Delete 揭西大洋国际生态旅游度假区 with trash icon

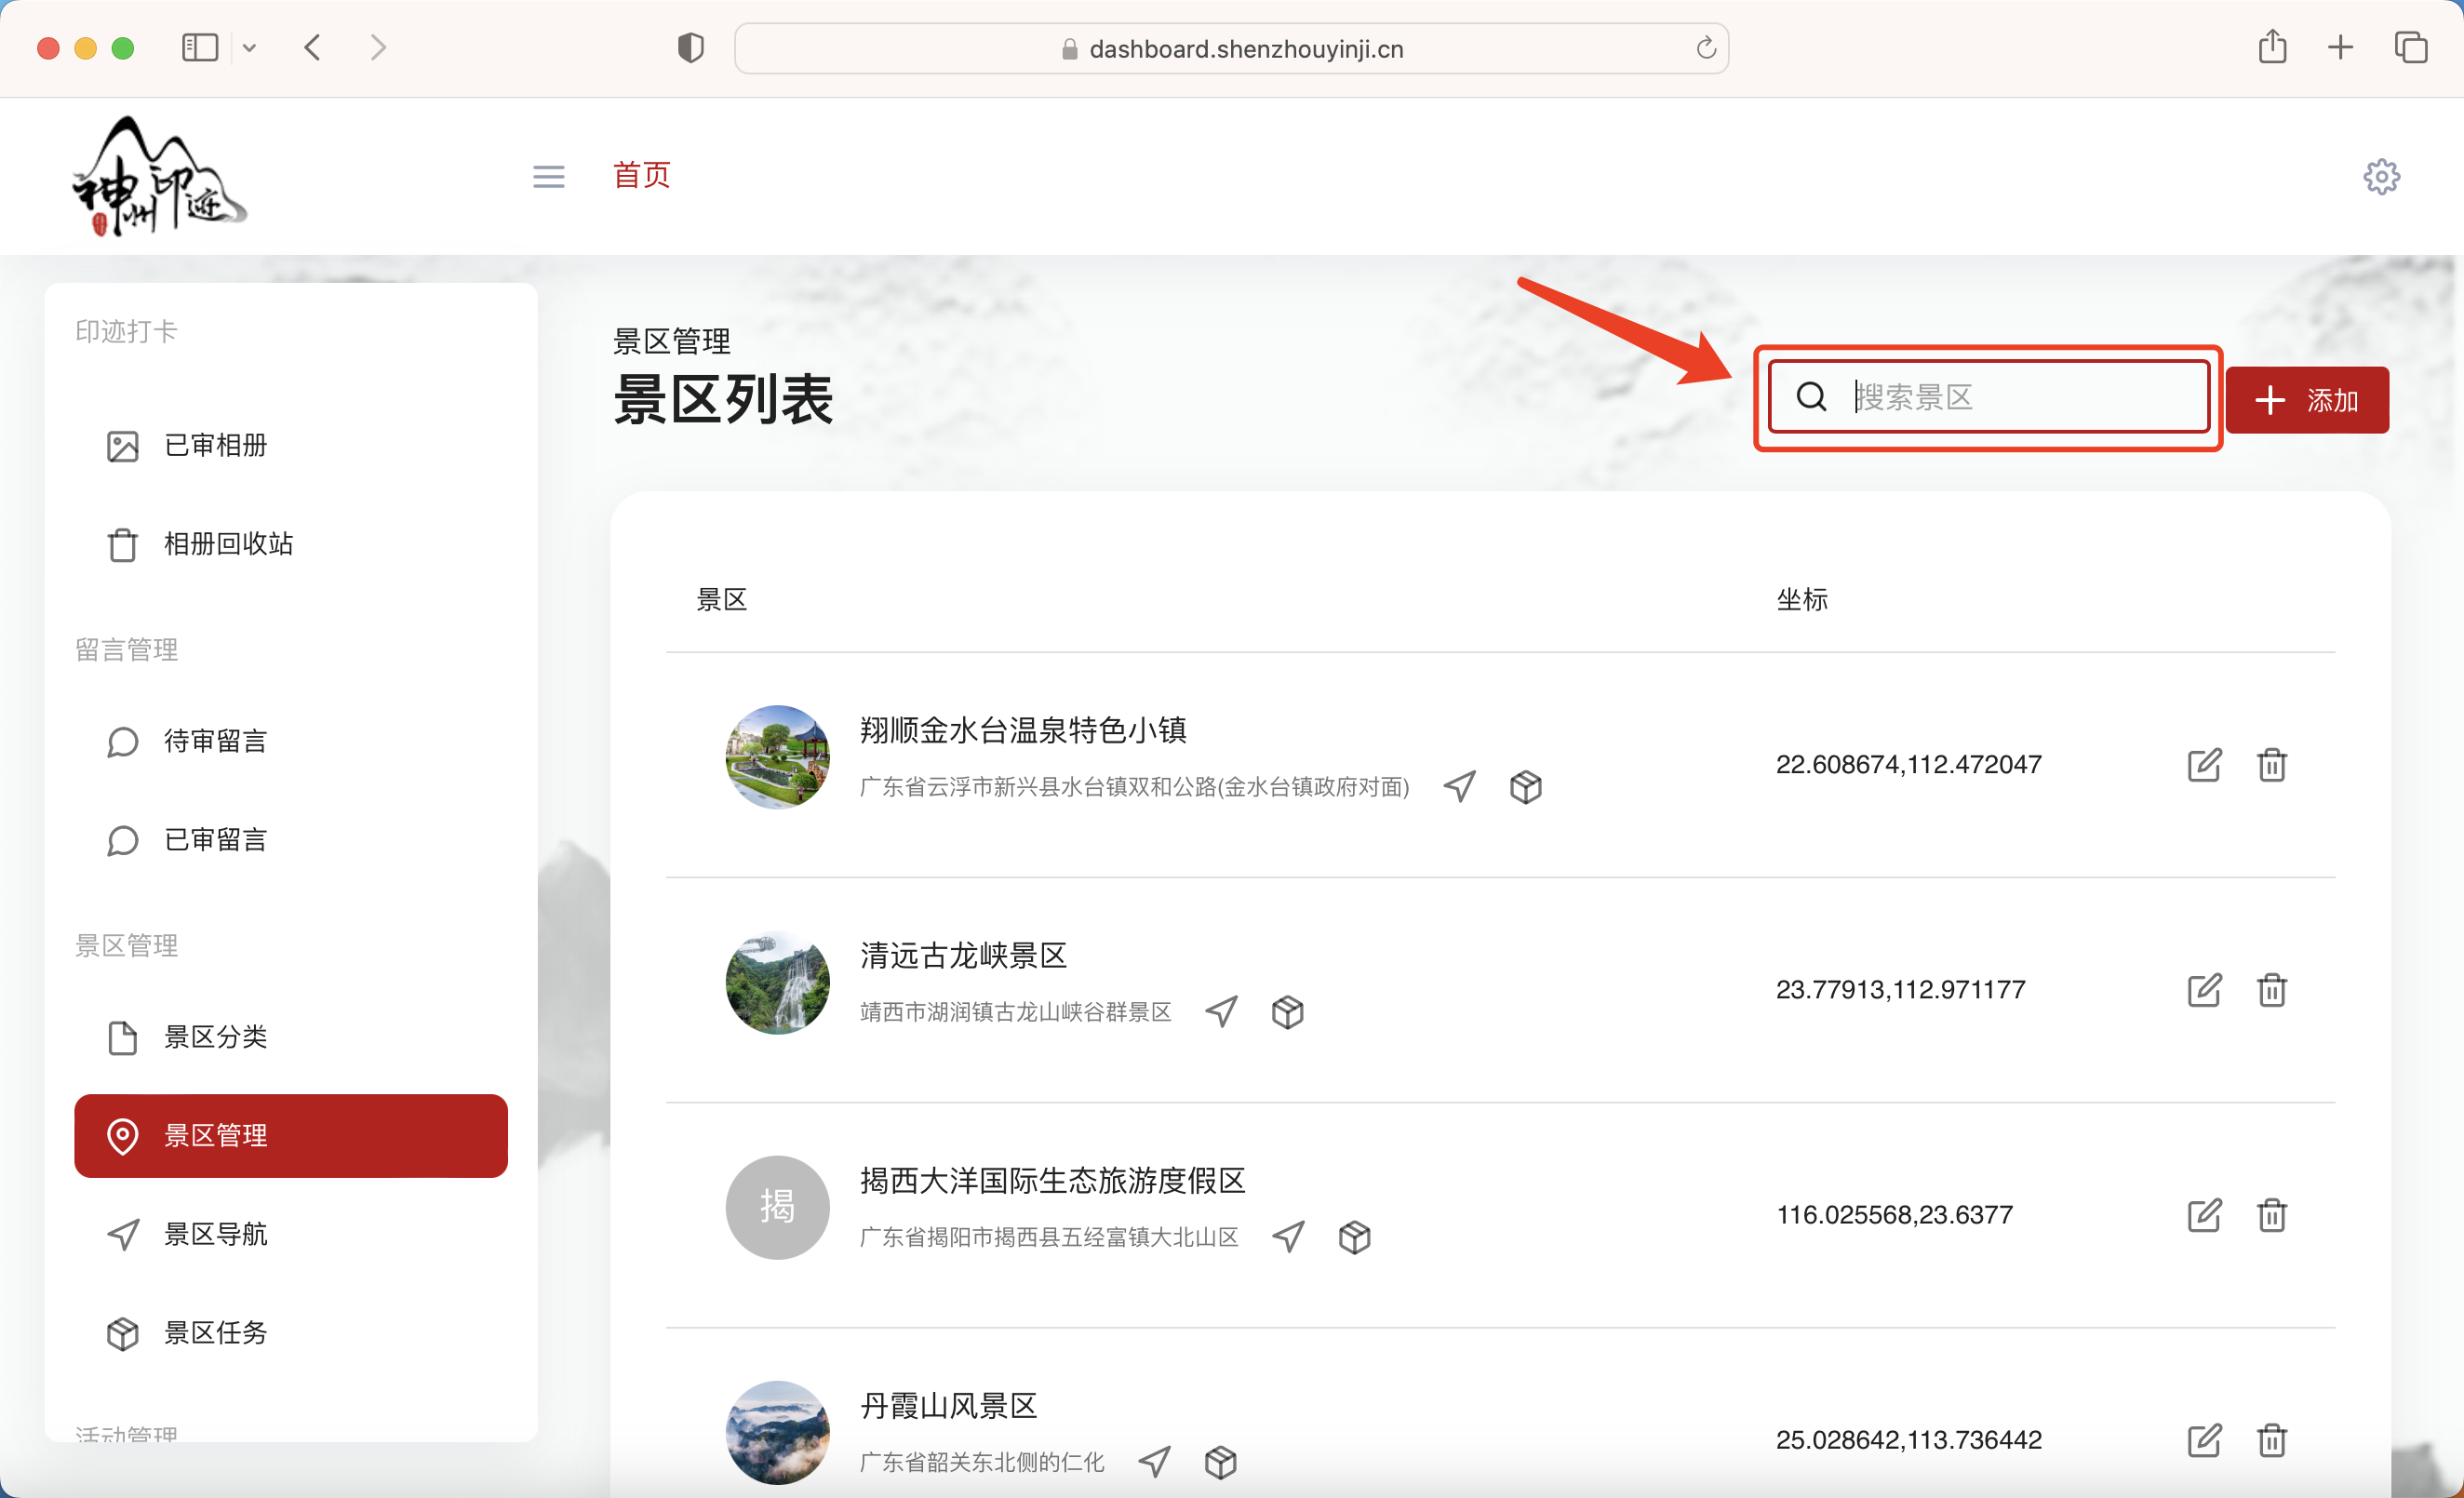point(2272,1215)
